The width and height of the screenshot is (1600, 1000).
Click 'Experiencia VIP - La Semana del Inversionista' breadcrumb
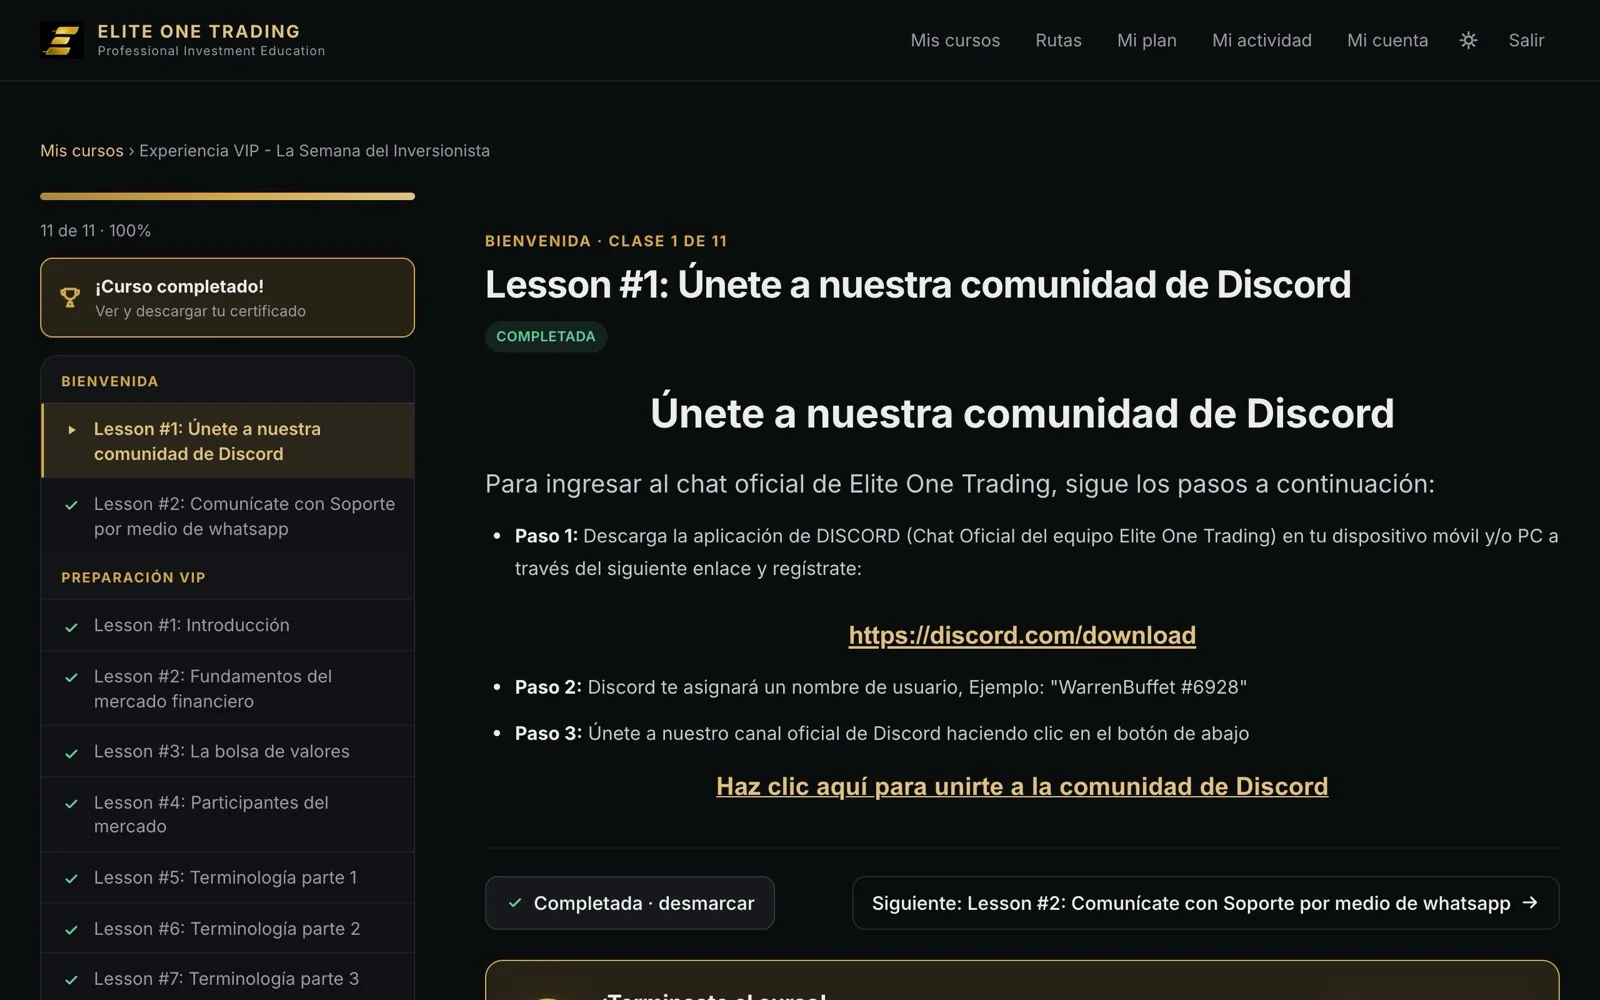314,151
